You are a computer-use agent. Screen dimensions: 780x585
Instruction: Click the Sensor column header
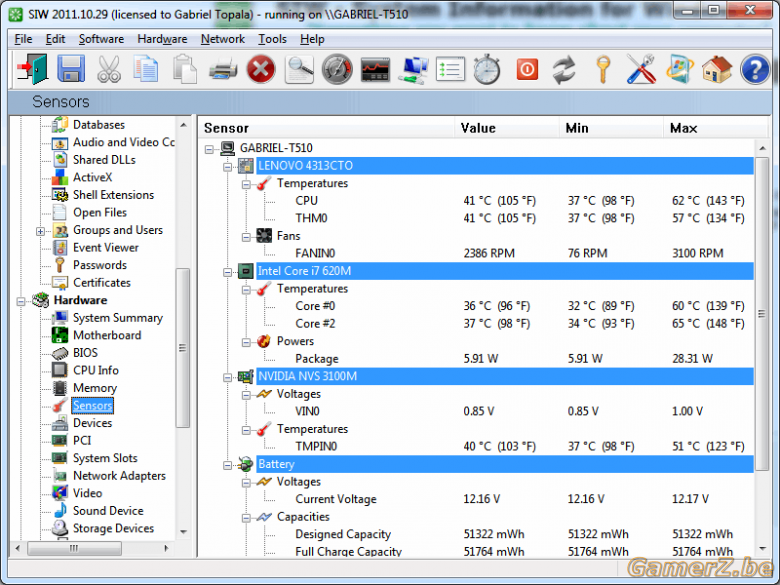click(x=326, y=128)
